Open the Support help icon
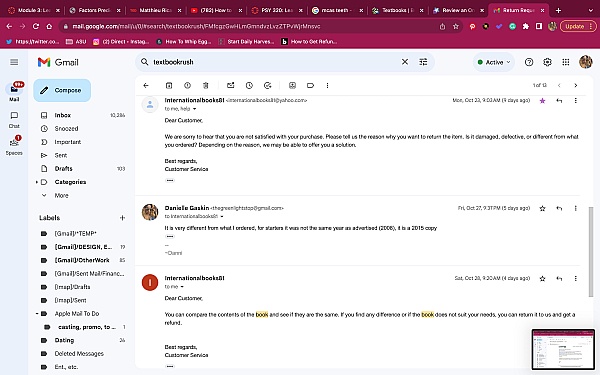Screen dimensions: 600x375 click(x=529, y=62)
